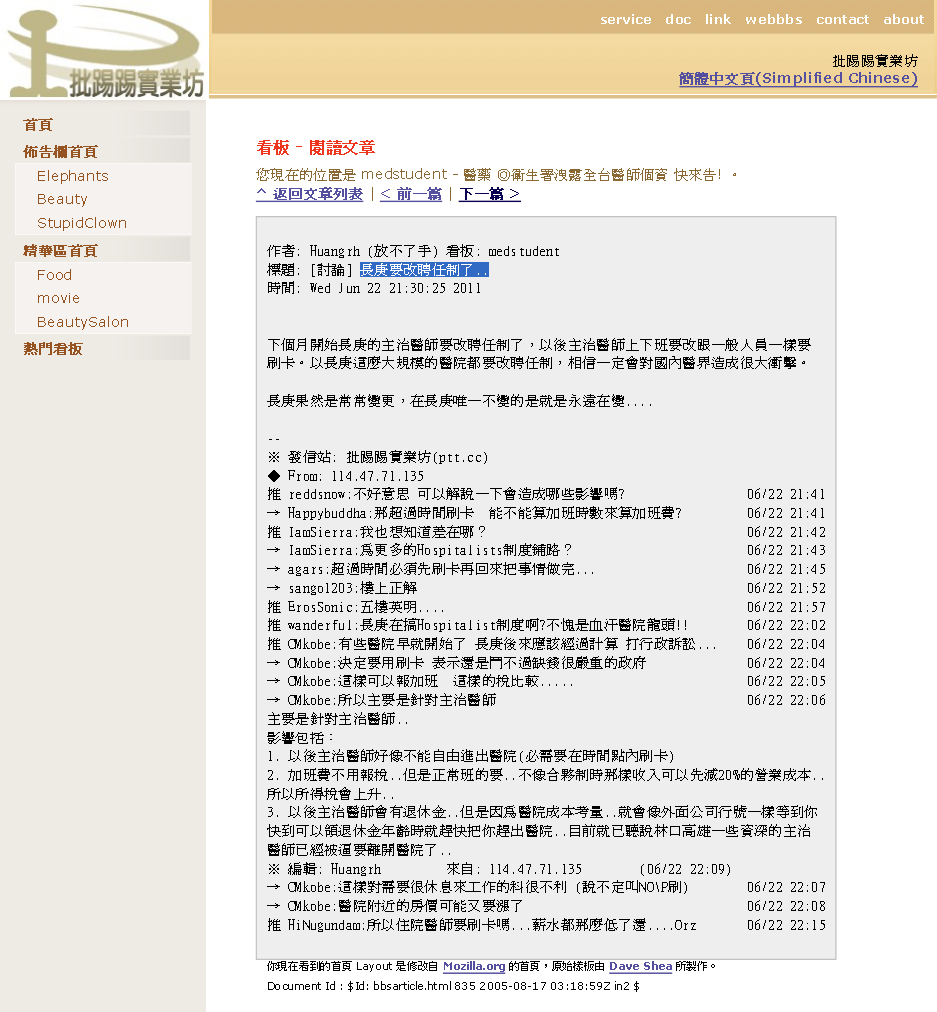The height and width of the screenshot is (1012, 937).
Task: Open the contact menu item
Action: (842, 19)
